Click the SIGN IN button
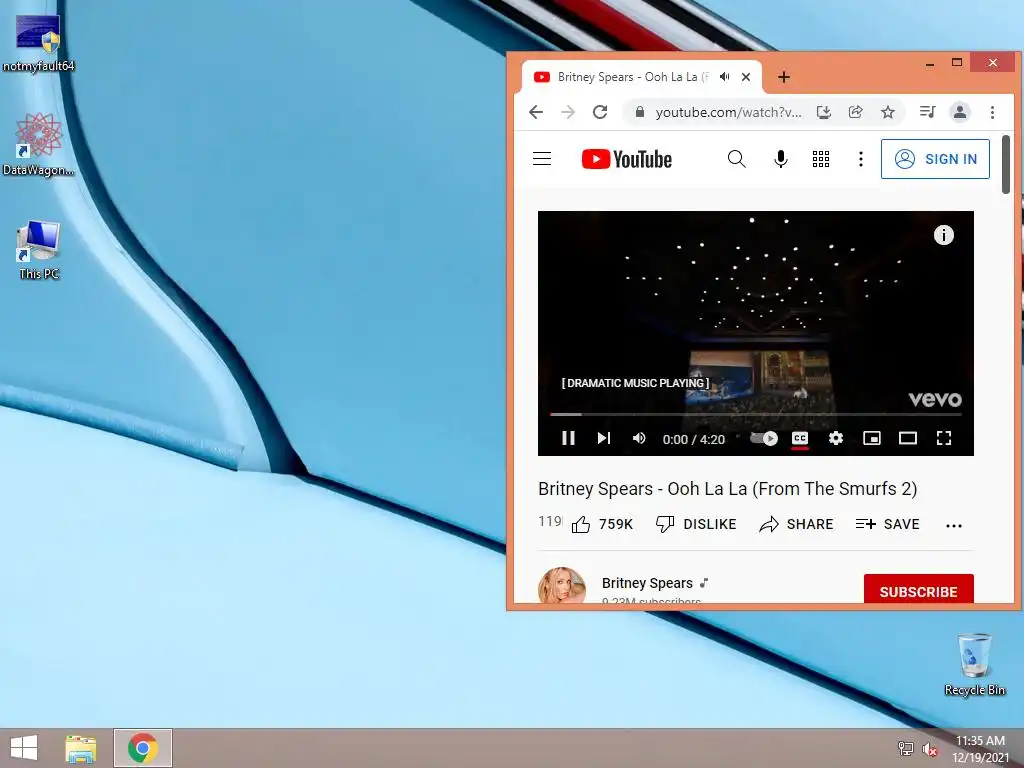Viewport: 1024px width, 768px height. (x=935, y=159)
